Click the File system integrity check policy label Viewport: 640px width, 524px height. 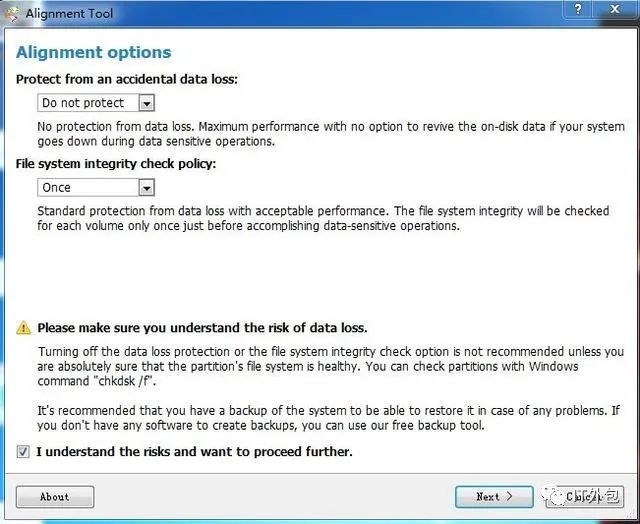tap(116, 163)
